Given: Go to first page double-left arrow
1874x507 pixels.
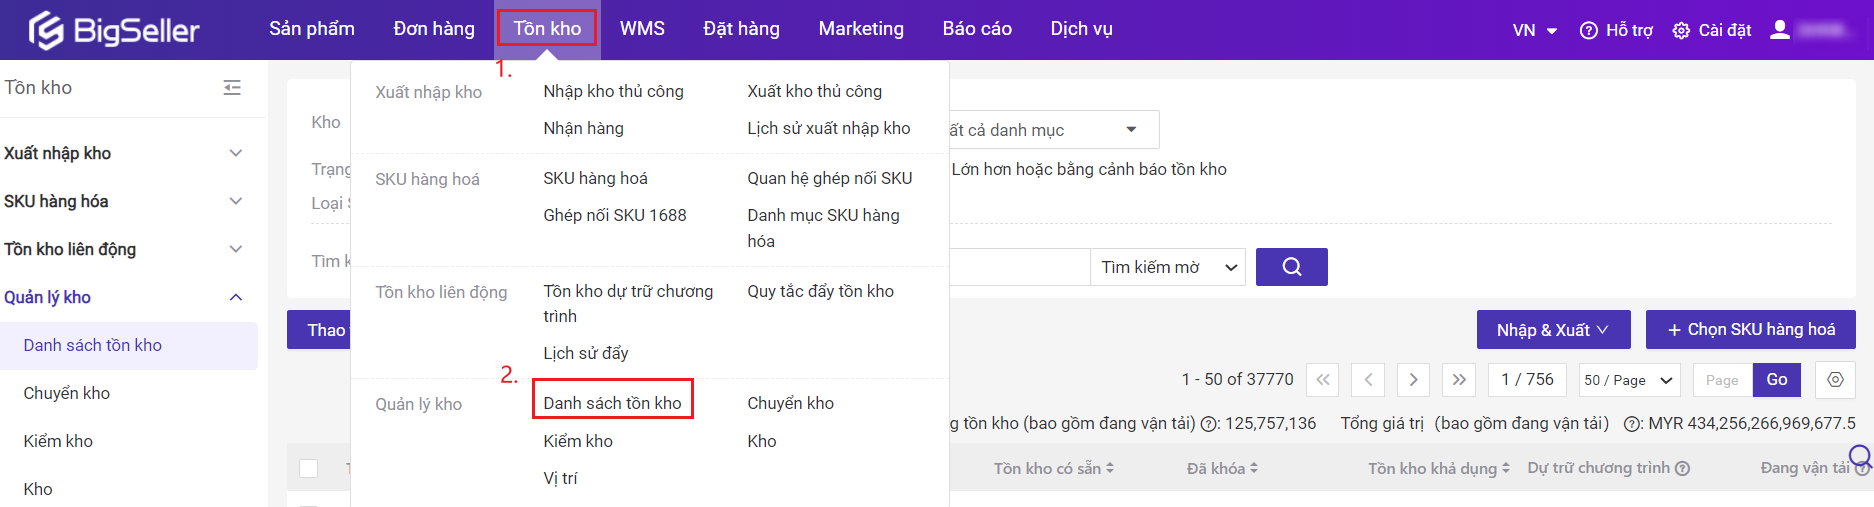Looking at the screenshot, I should [x=1323, y=380].
